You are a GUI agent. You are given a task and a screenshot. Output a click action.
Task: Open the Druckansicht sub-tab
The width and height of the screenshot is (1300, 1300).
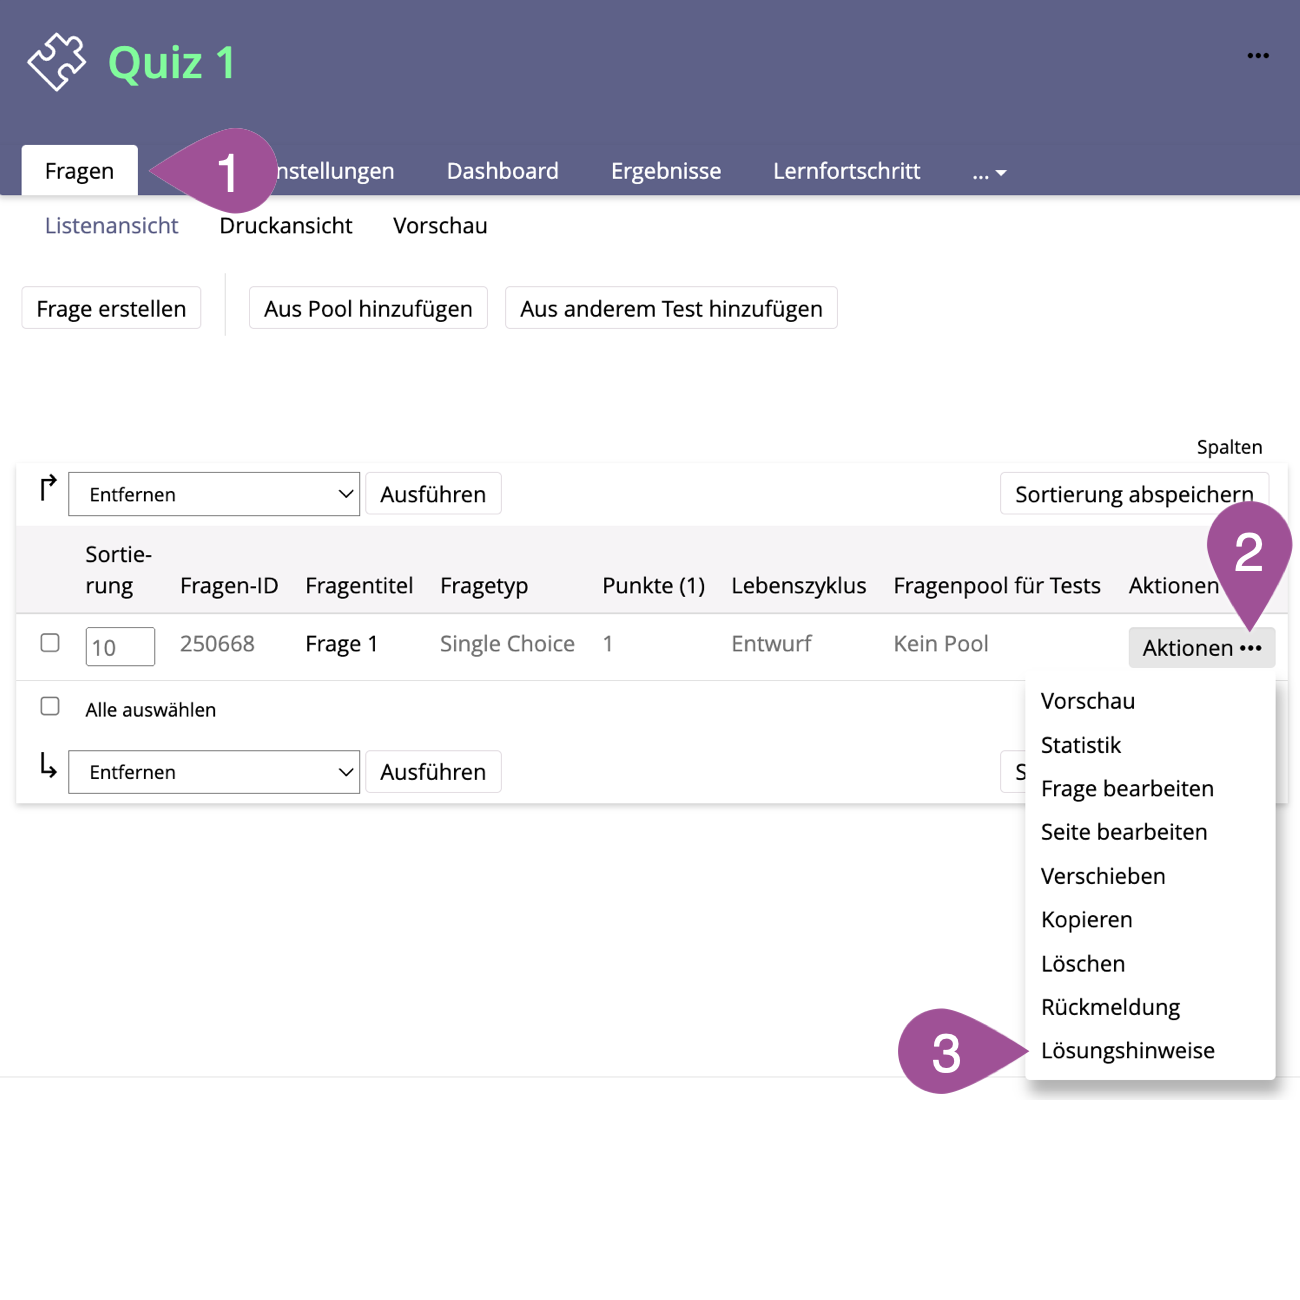(286, 226)
